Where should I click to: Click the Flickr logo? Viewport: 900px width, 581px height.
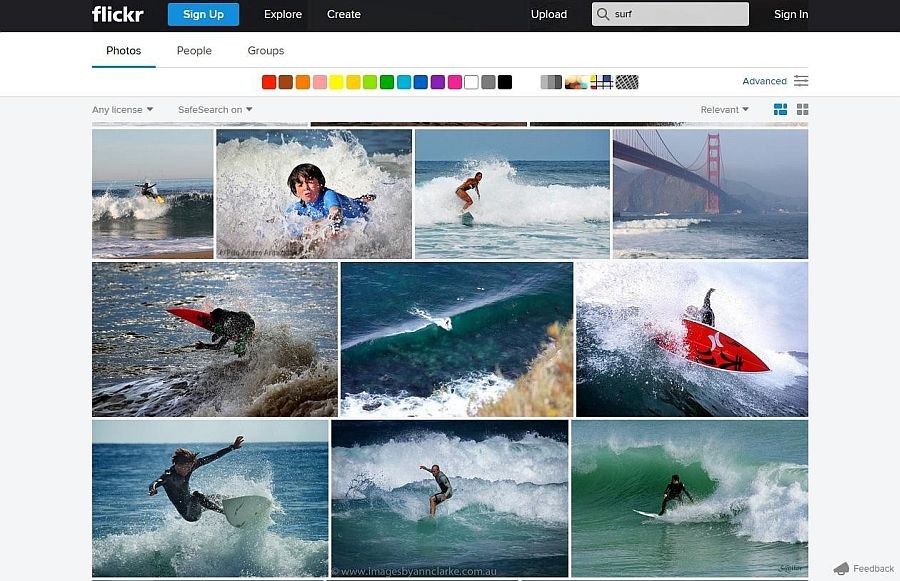point(117,14)
